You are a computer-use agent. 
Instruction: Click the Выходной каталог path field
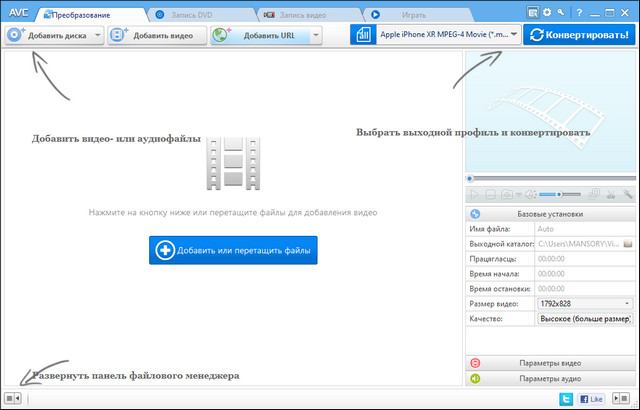580,244
